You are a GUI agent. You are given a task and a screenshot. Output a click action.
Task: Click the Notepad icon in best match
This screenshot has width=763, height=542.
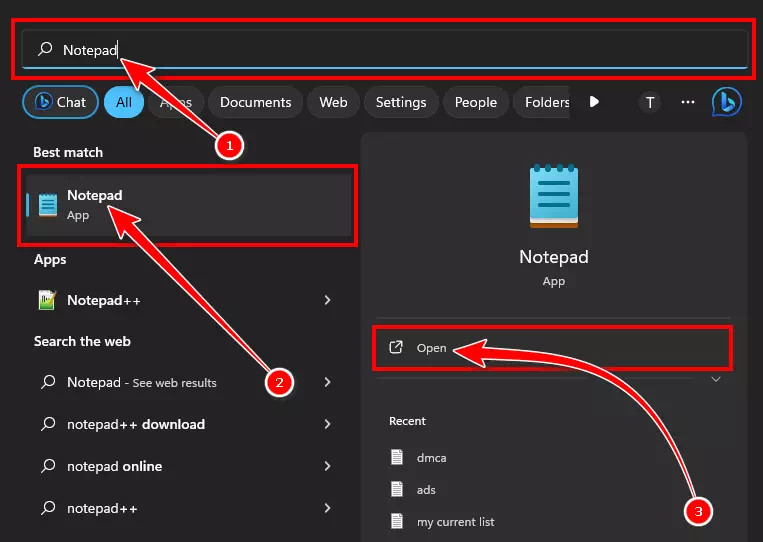(x=48, y=205)
